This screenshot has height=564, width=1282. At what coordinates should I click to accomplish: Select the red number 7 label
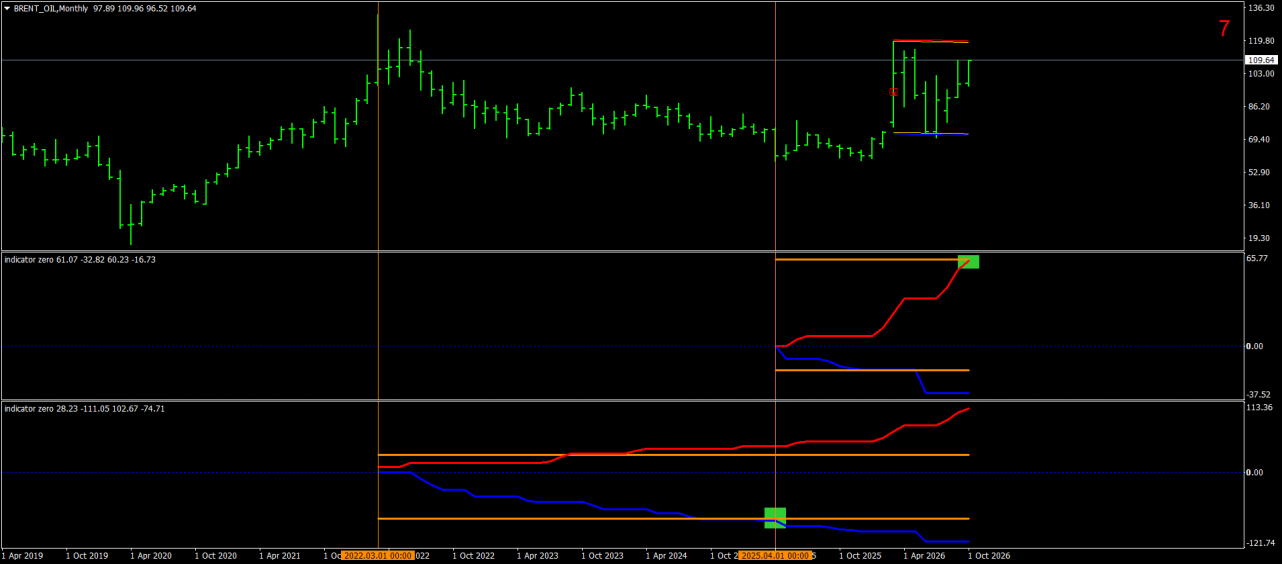click(1224, 29)
